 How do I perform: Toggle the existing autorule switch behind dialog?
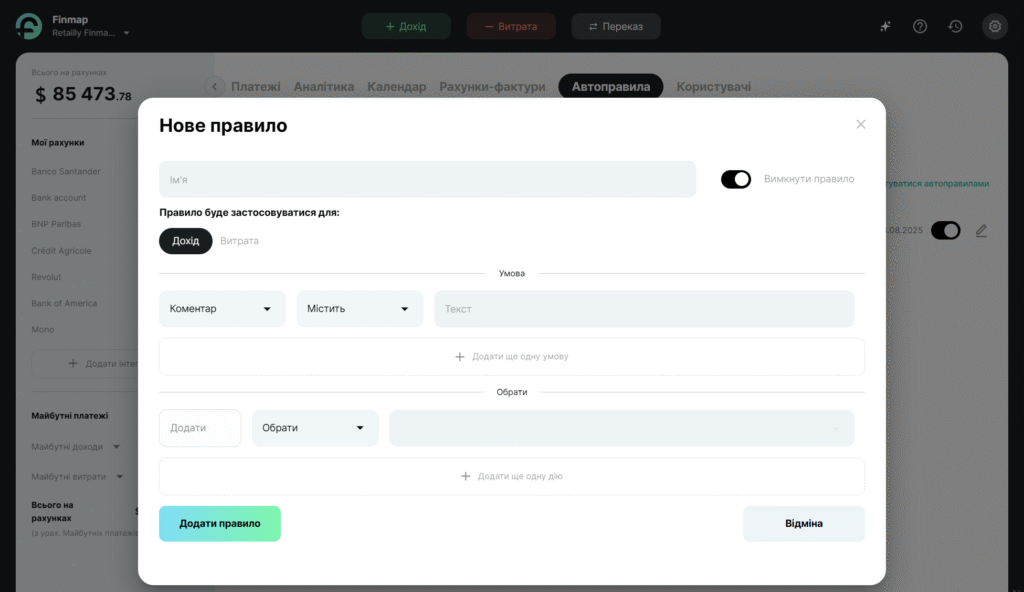click(945, 231)
